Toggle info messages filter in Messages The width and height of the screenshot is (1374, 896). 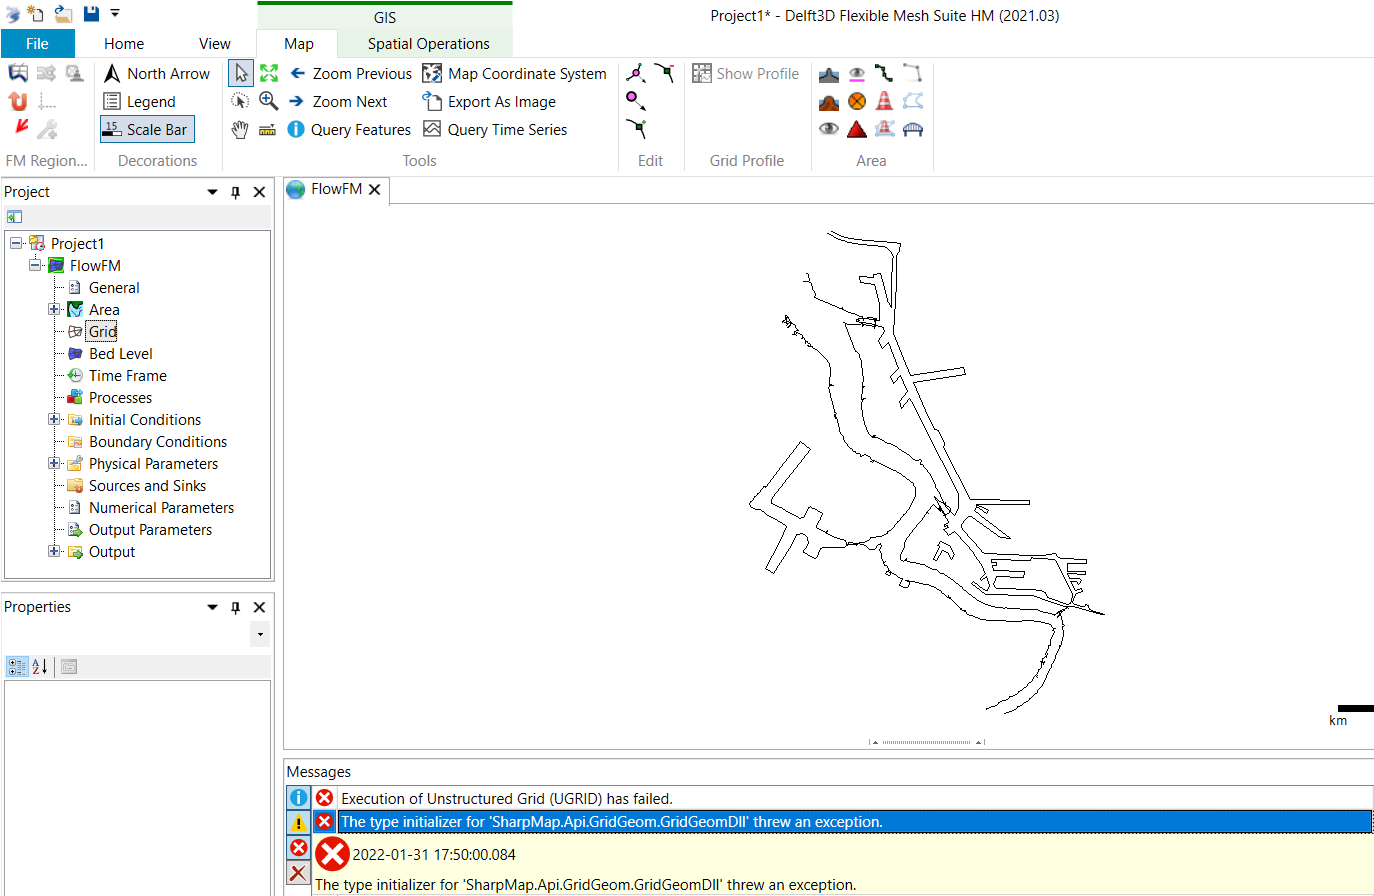coord(298,798)
